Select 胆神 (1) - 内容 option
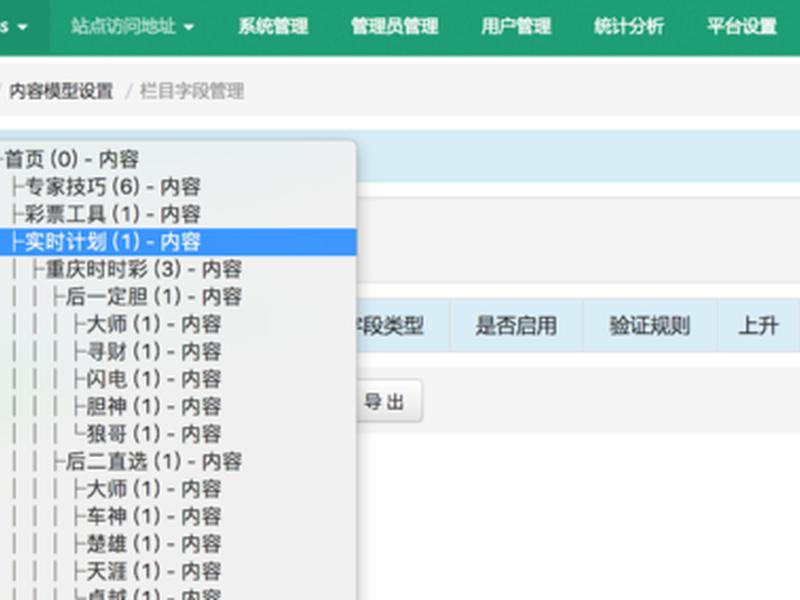Screen dimensions: 800x600 point(178,407)
